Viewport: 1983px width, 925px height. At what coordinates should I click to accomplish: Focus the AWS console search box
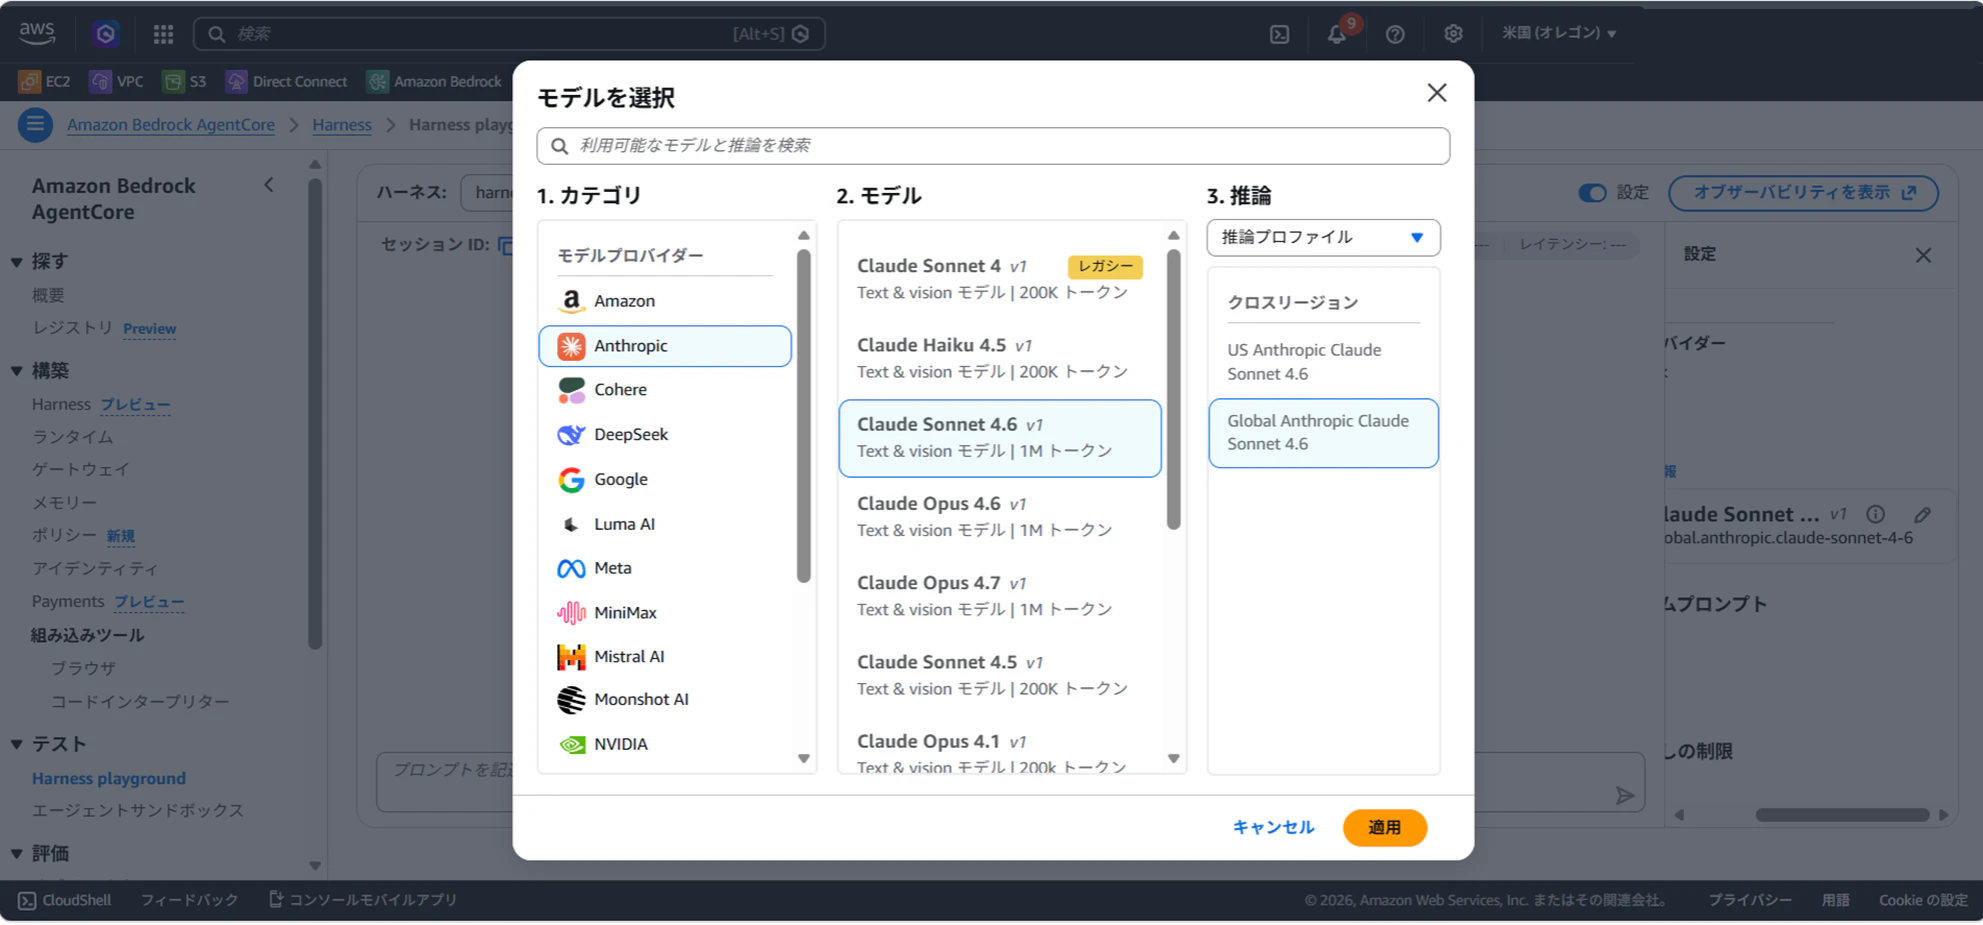coord(509,34)
